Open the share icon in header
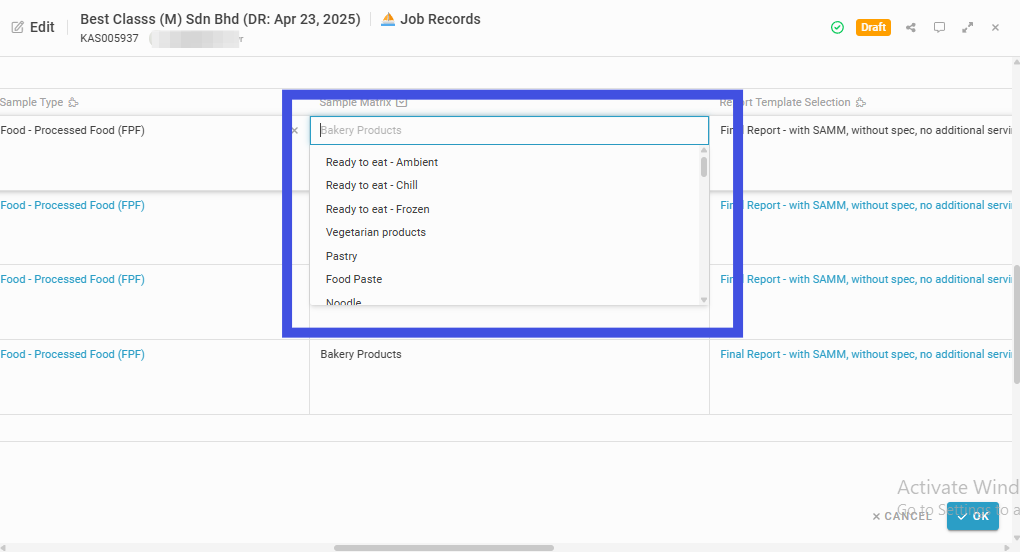 911,27
